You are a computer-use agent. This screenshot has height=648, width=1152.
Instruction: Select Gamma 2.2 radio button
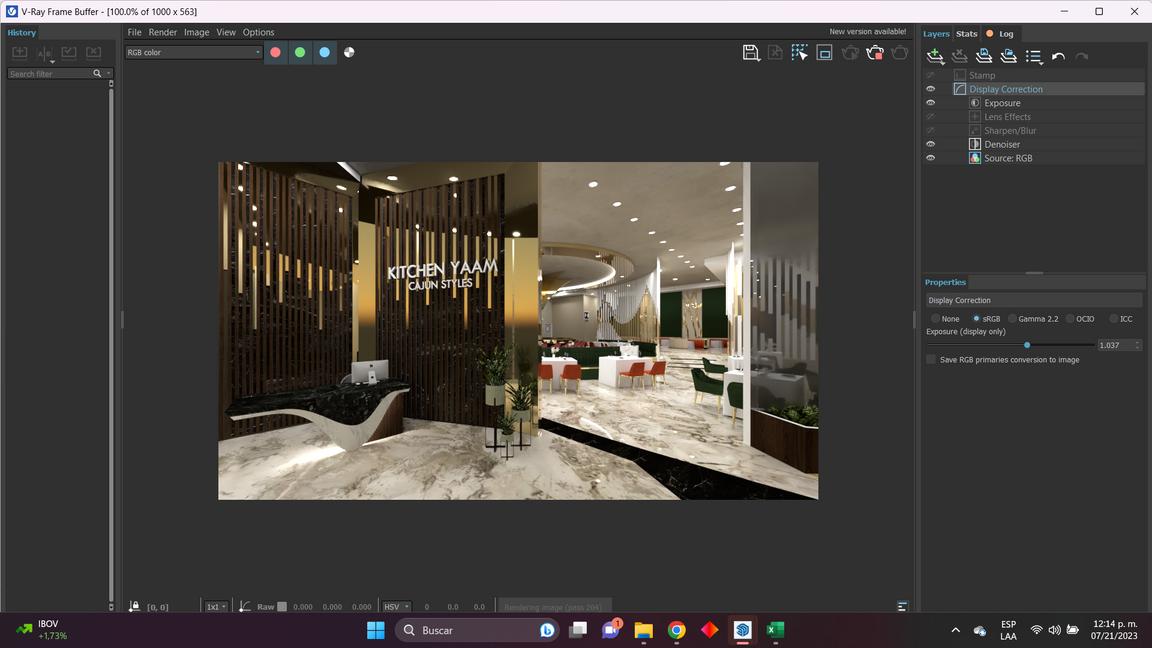coord(1012,319)
